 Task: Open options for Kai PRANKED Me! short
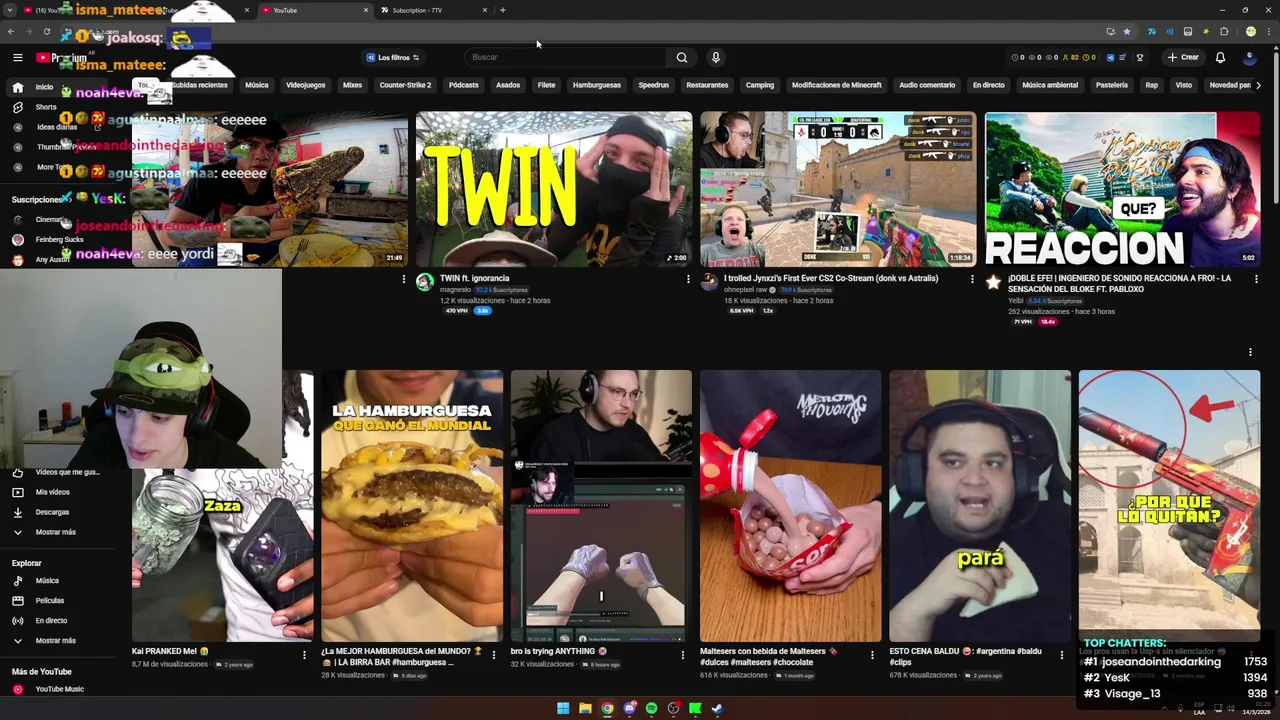pyautogui.click(x=304, y=655)
